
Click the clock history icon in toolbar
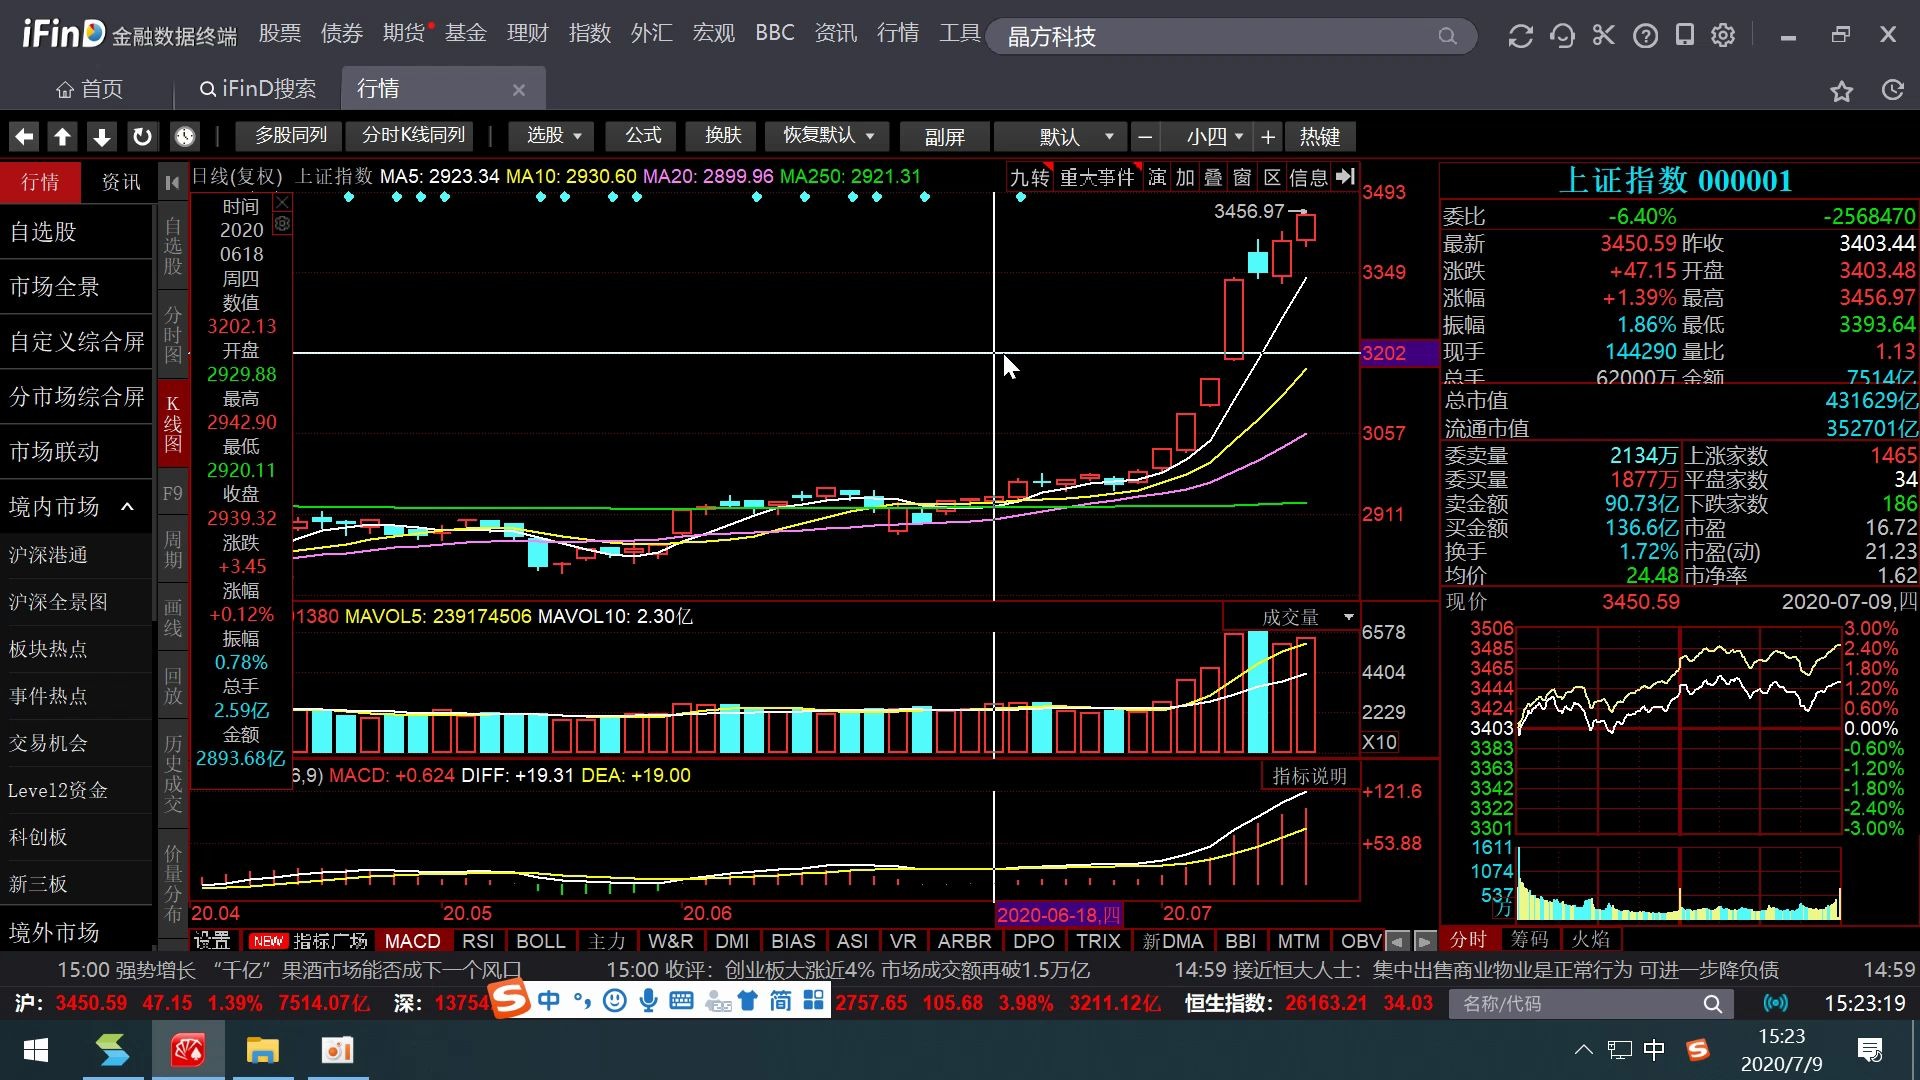(x=185, y=136)
